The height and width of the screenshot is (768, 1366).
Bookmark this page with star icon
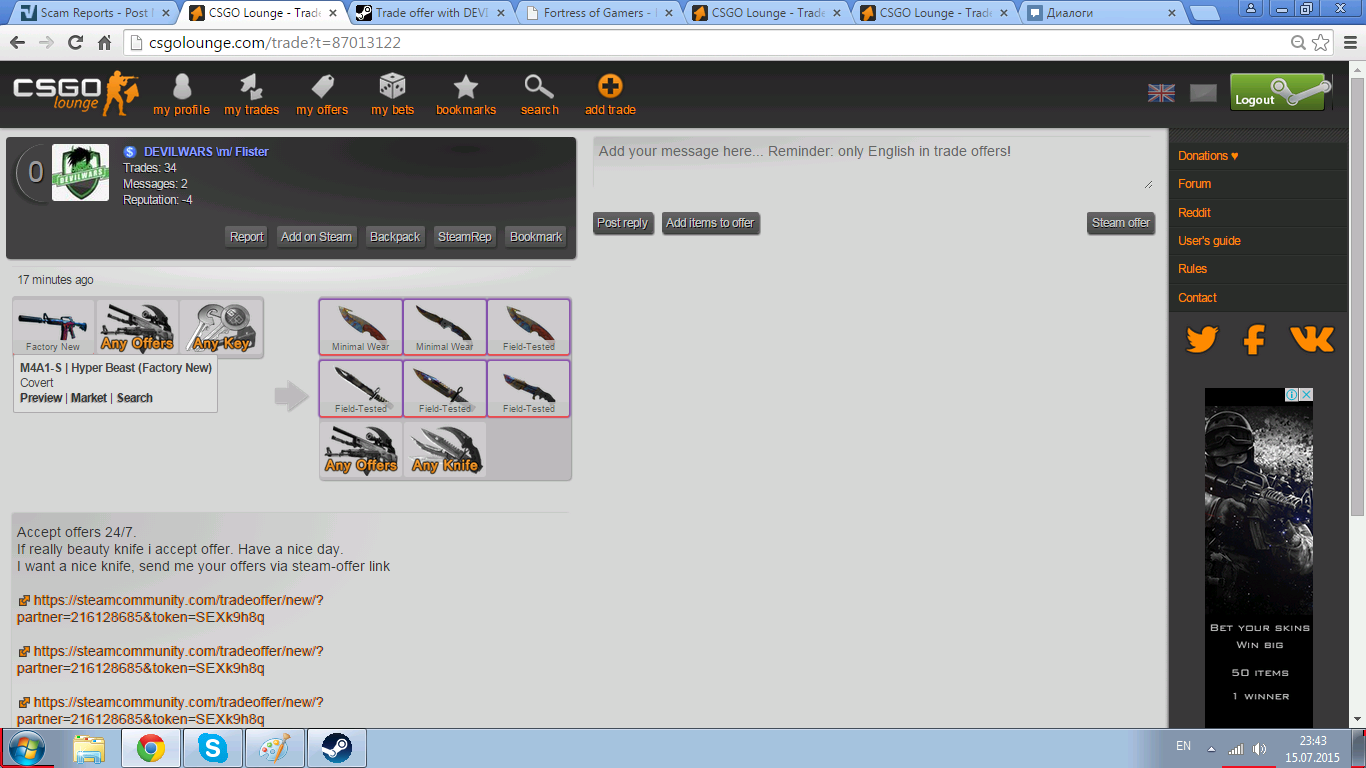pos(1321,43)
